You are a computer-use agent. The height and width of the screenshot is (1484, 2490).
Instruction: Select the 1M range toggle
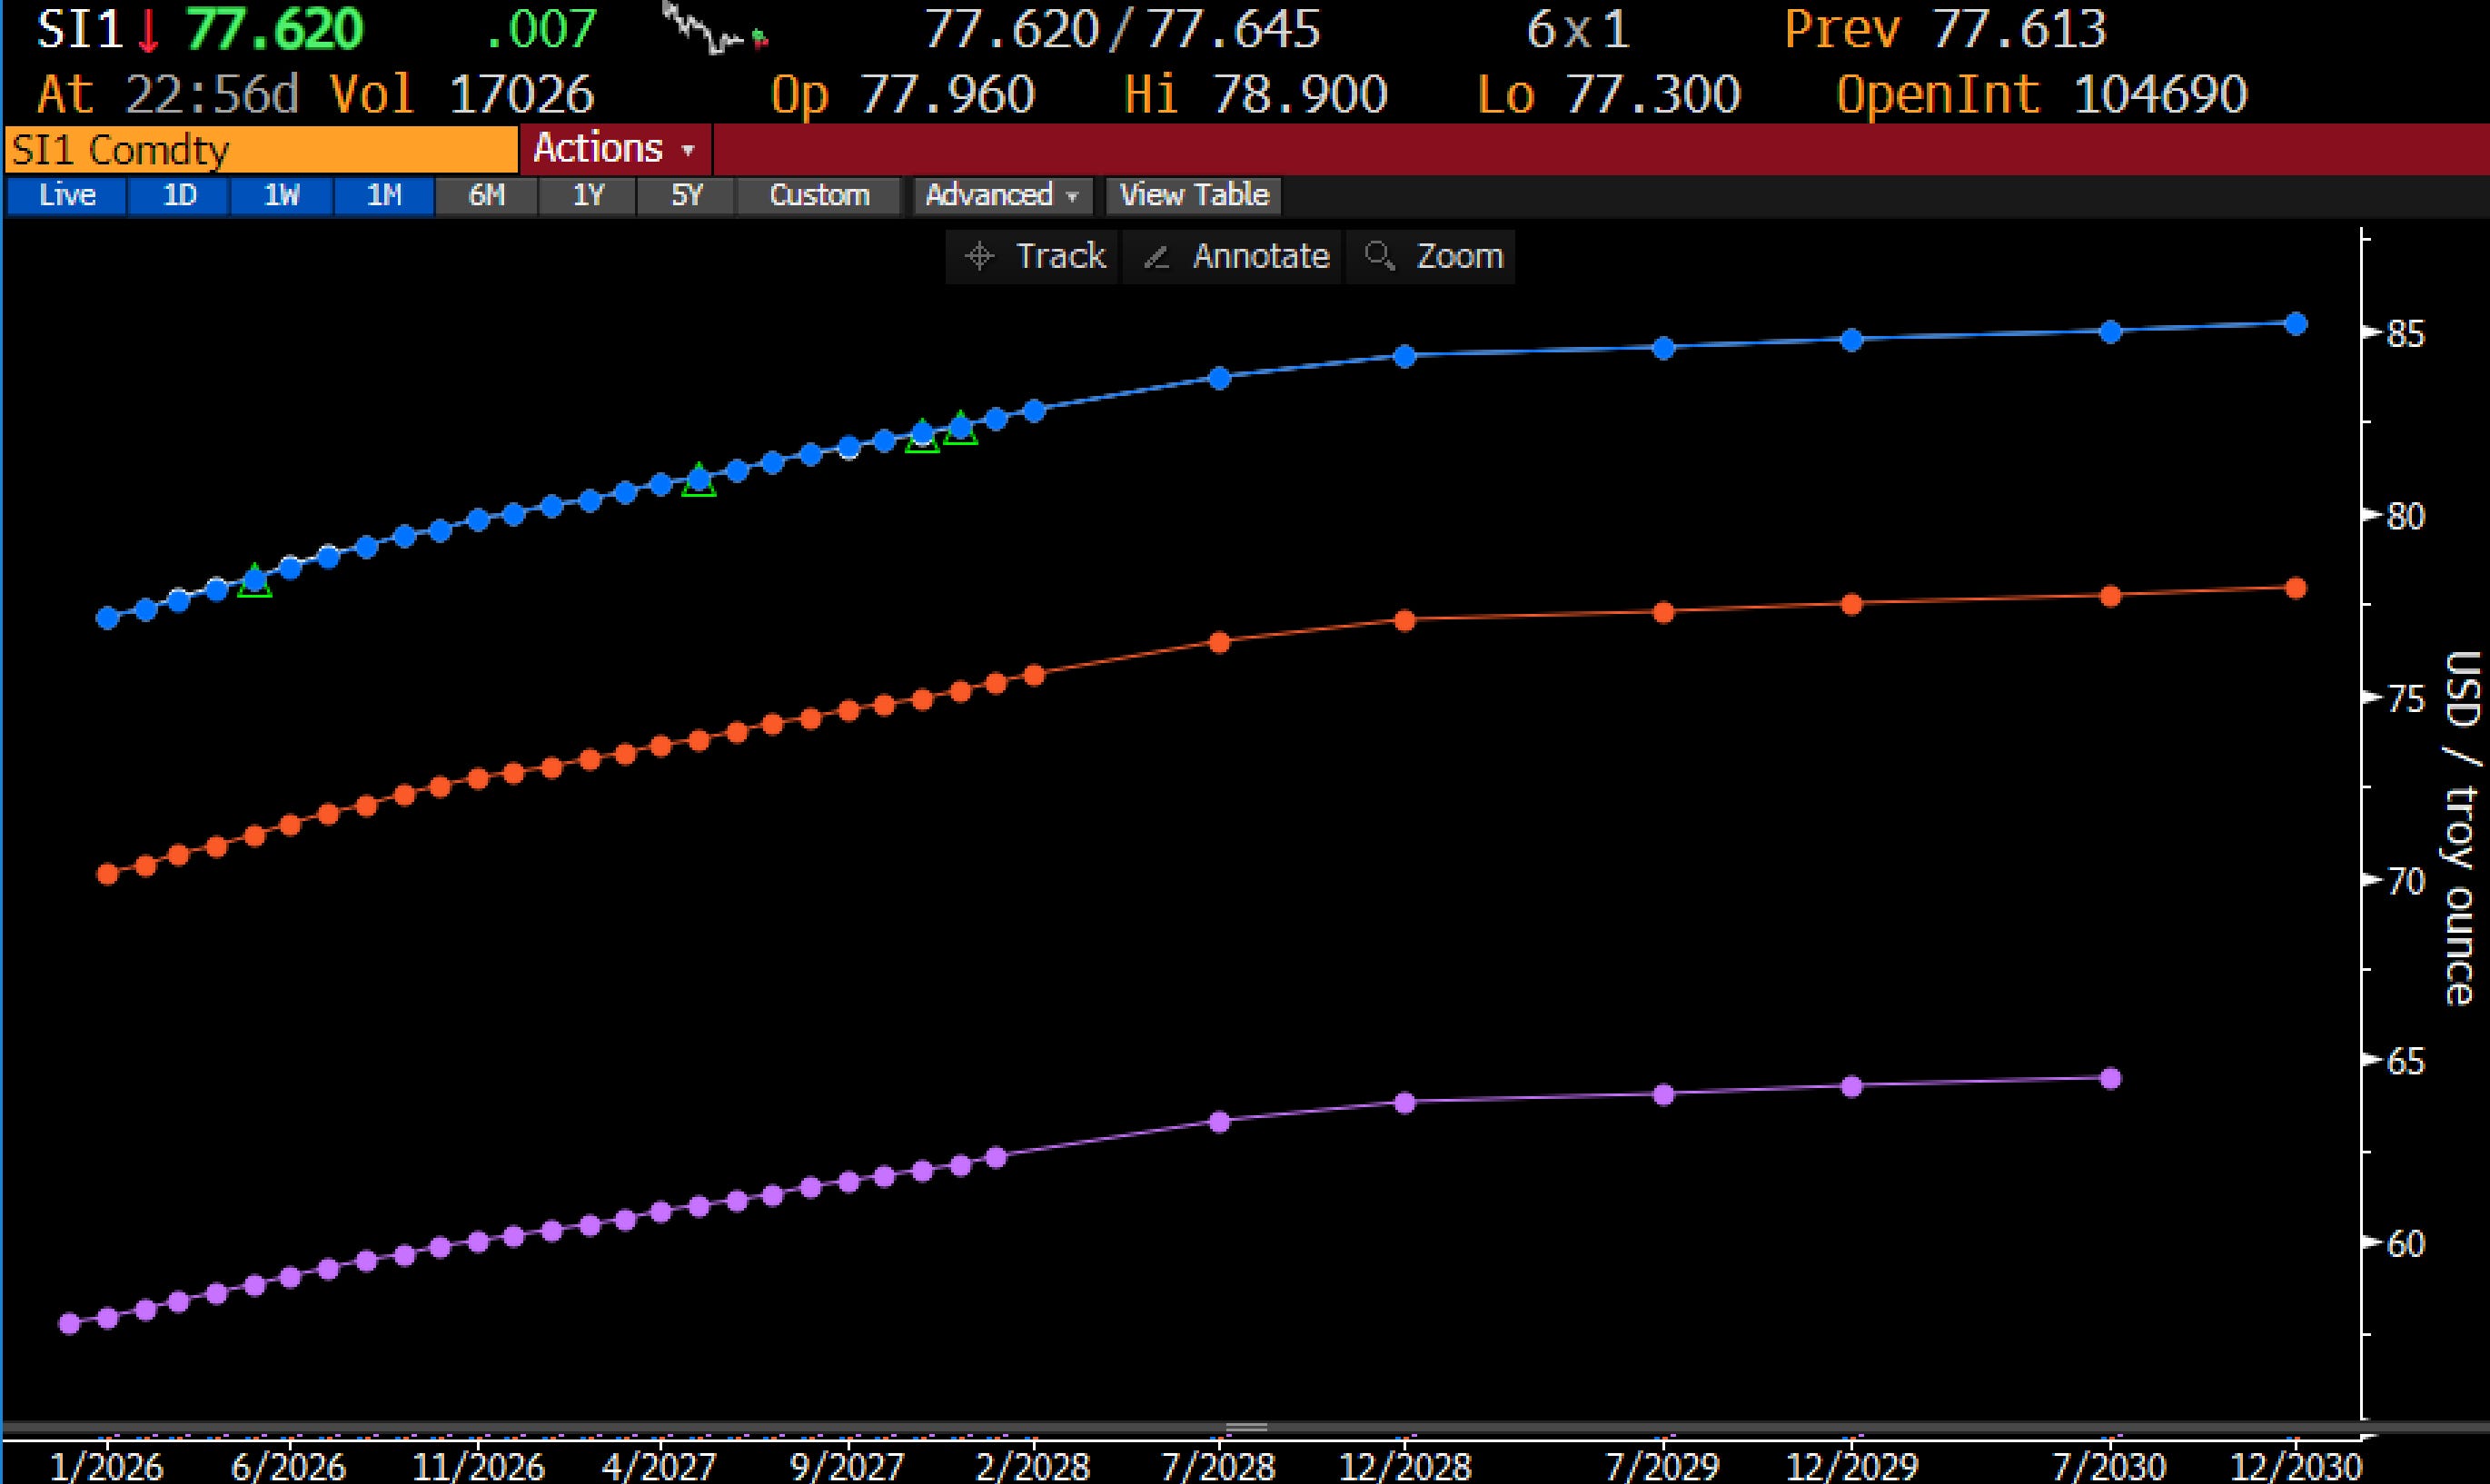(x=384, y=195)
